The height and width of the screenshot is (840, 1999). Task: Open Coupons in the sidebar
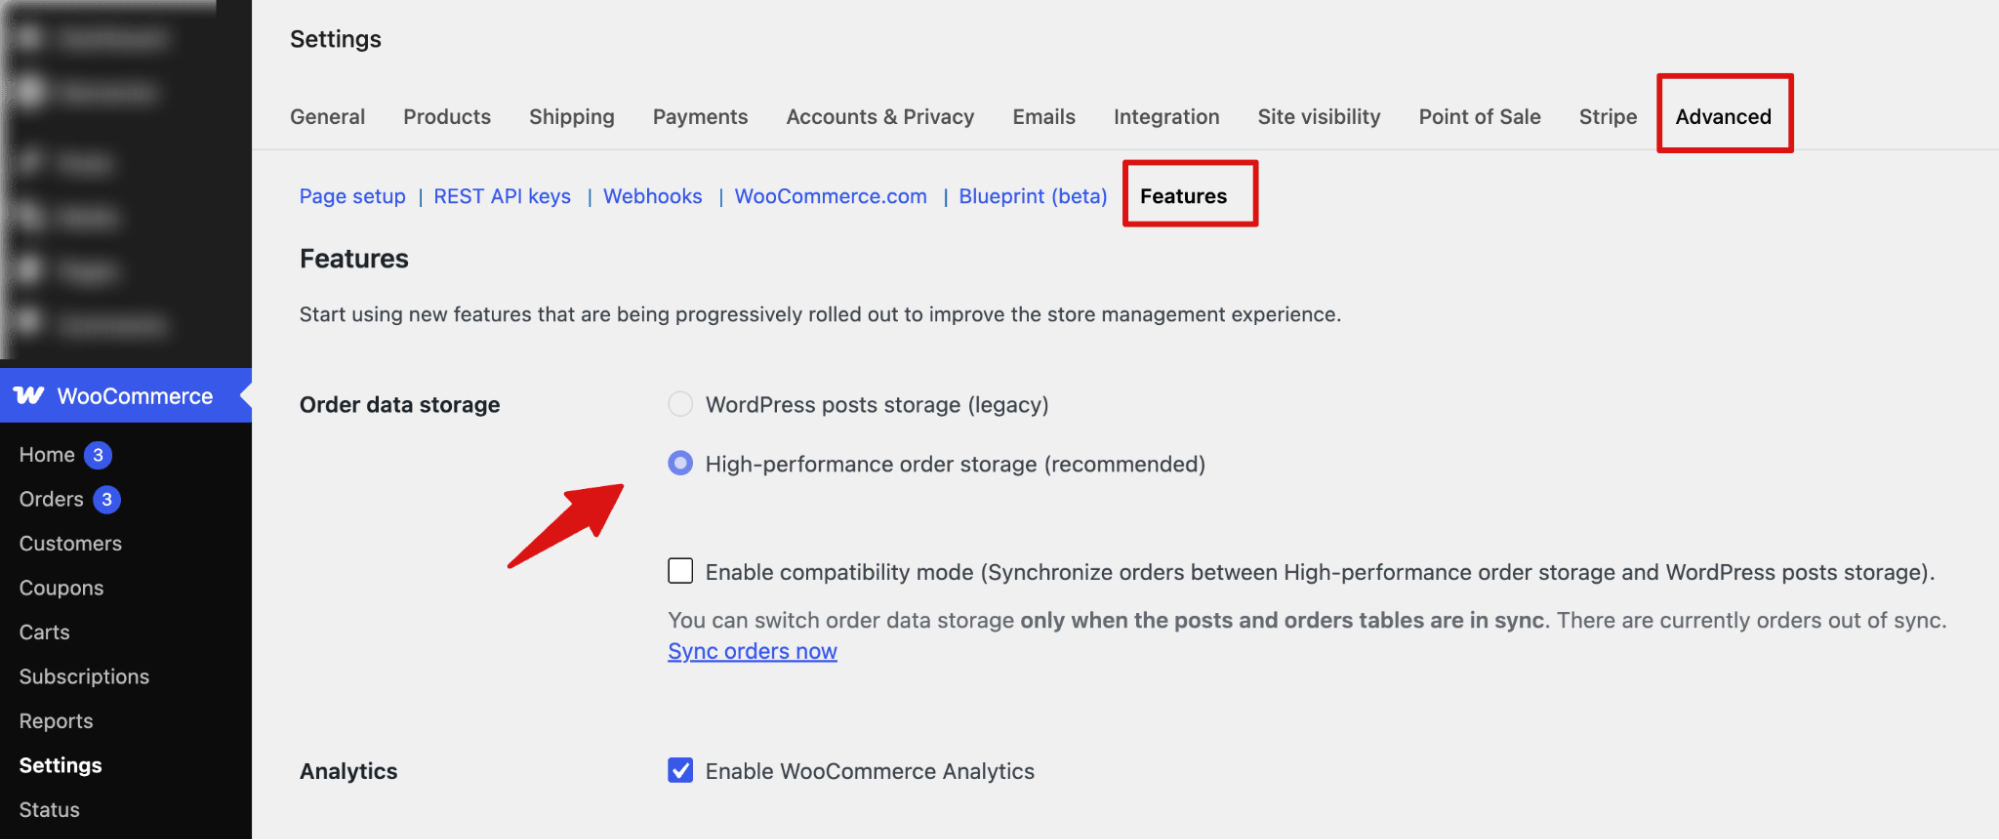[x=61, y=588]
